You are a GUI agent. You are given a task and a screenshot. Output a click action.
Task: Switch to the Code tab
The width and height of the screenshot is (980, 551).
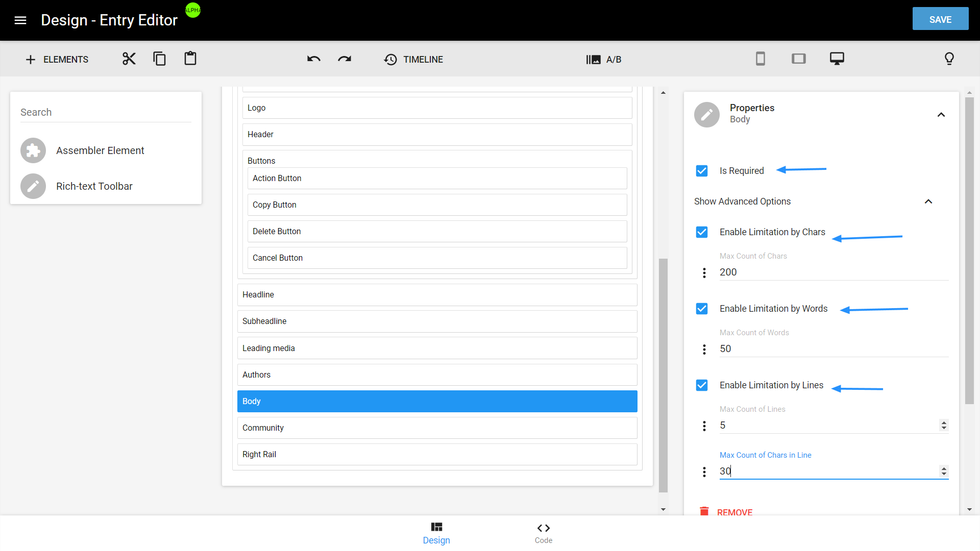pyautogui.click(x=543, y=533)
